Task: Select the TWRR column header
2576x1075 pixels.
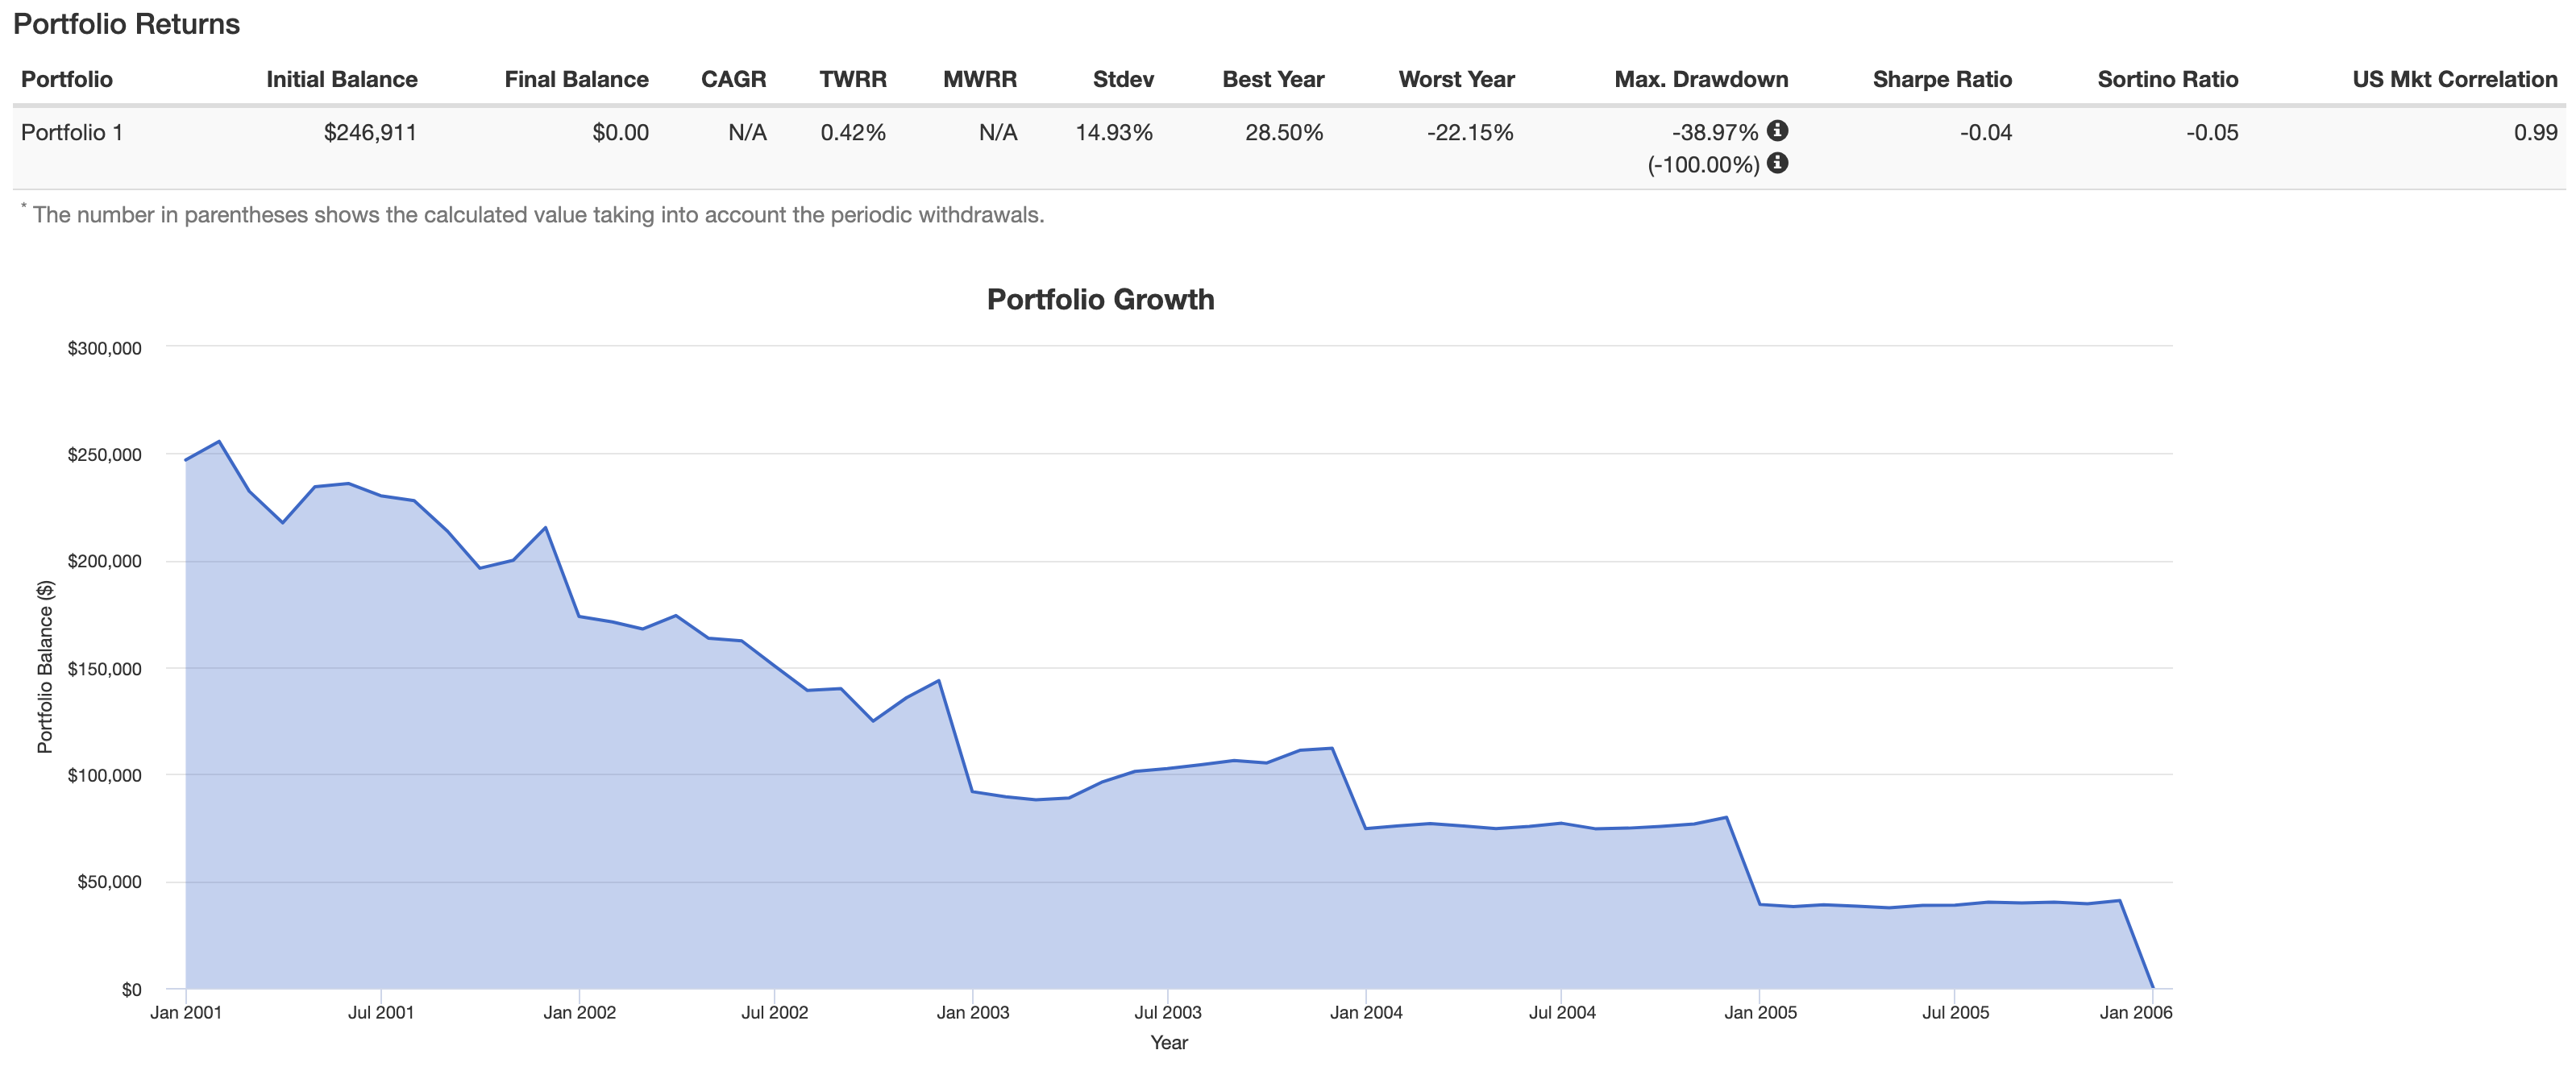Action: tap(852, 79)
